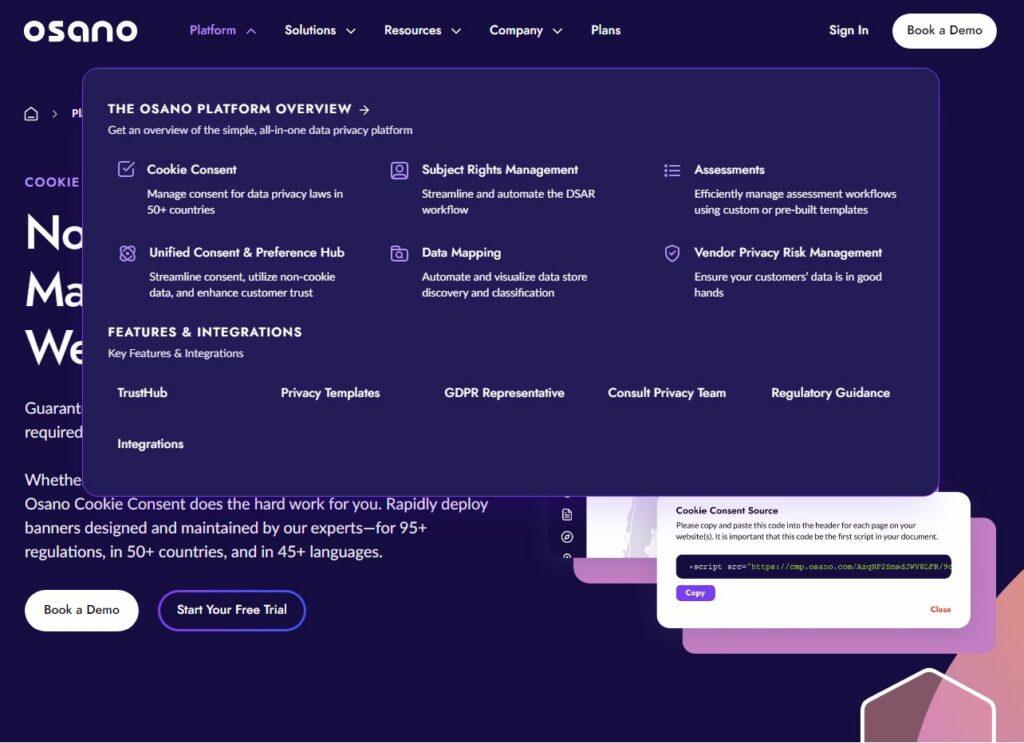This screenshot has height=743, width=1024.
Task: Click the document icon in preview sidebar
Action: pos(567,514)
